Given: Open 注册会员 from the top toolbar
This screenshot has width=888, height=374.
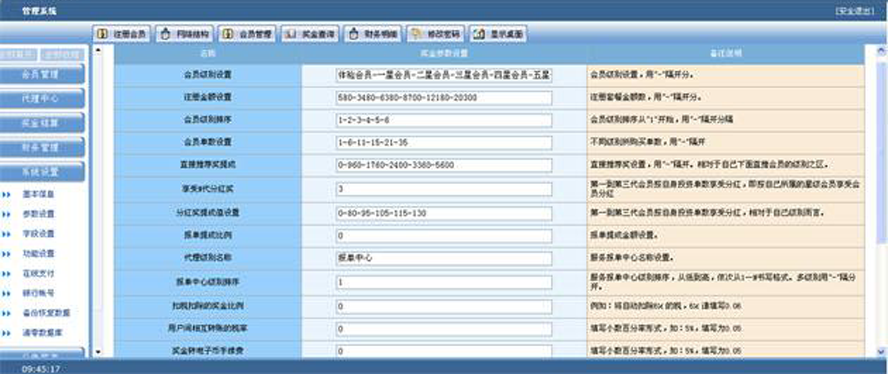Looking at the screenshot, I should [x=122, y=34].
